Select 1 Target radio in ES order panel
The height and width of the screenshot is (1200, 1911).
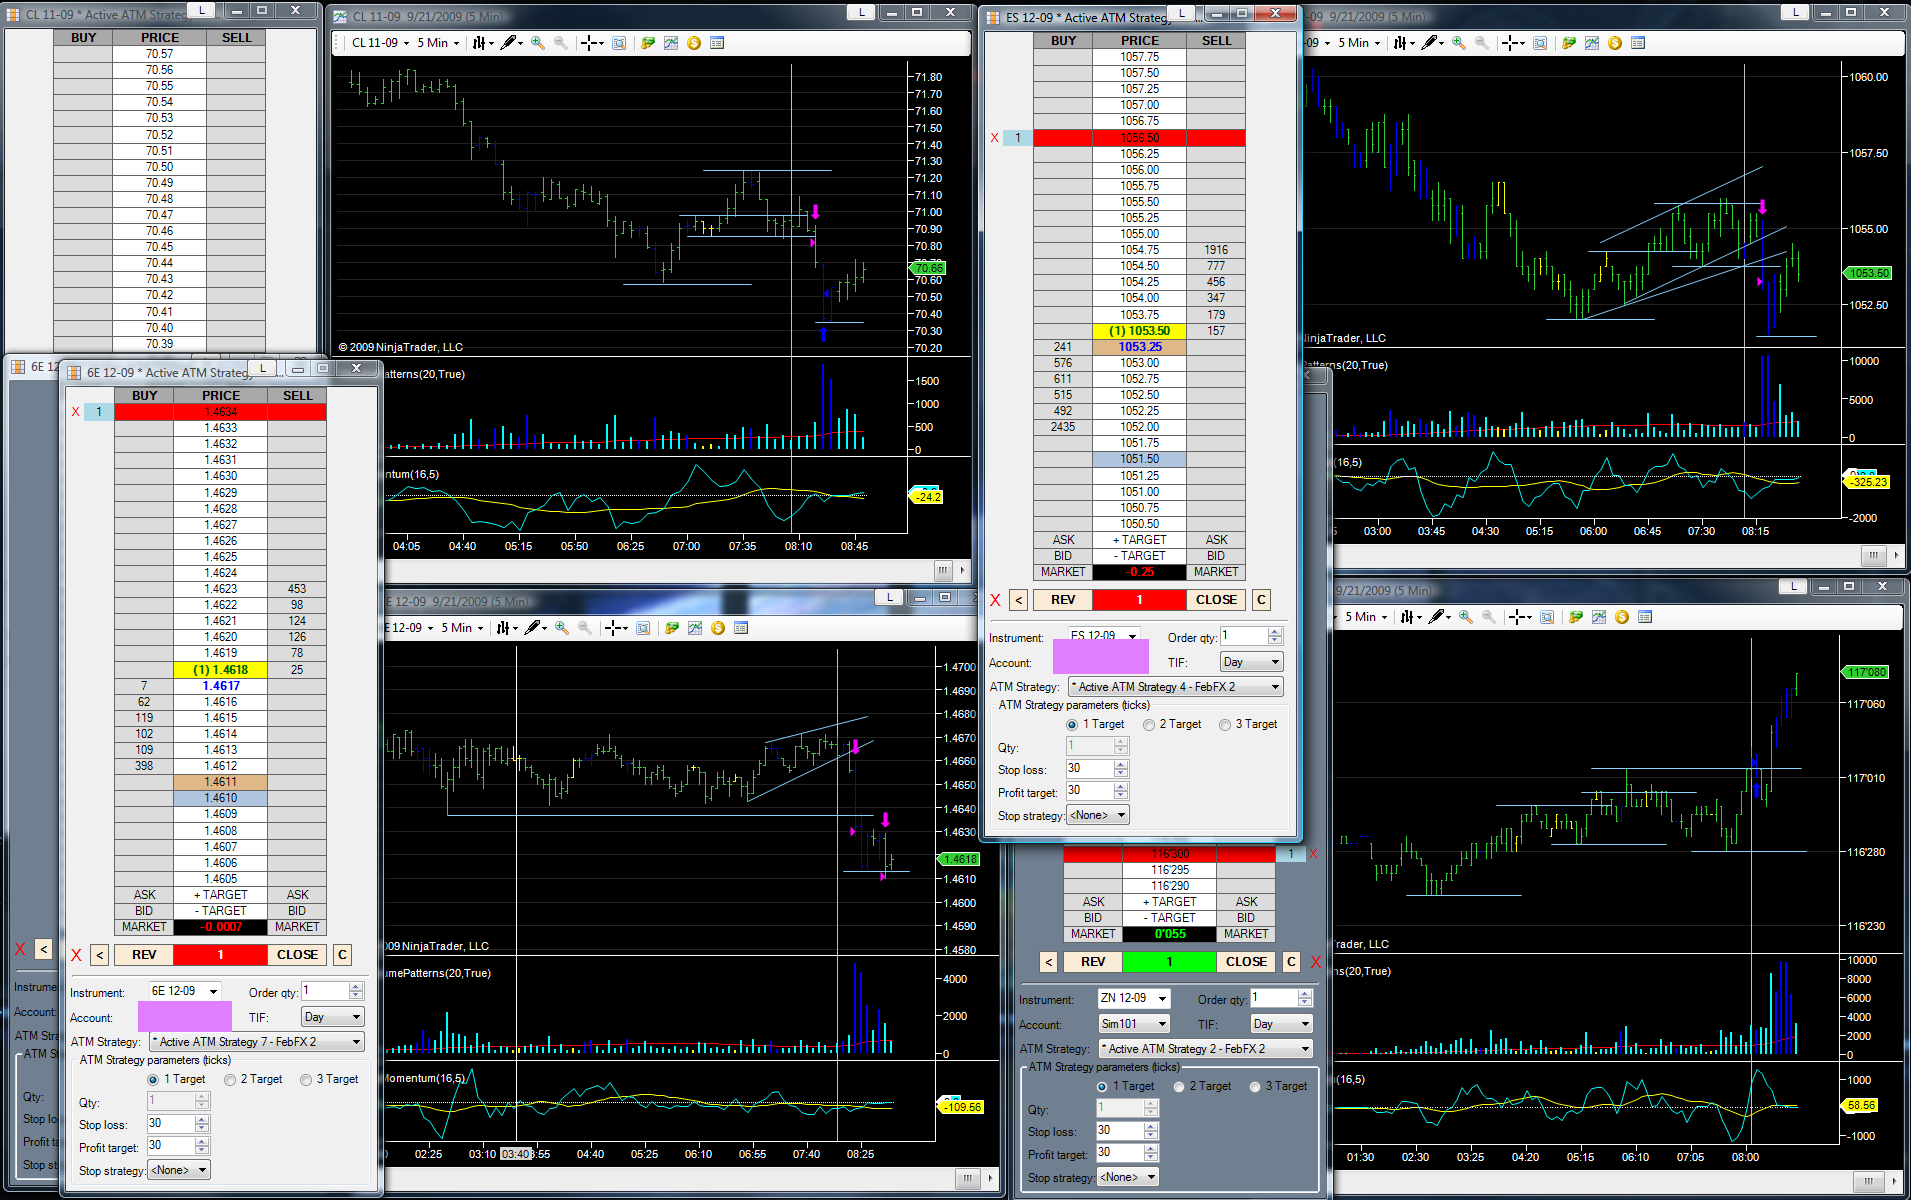[x=1072, y=725]
